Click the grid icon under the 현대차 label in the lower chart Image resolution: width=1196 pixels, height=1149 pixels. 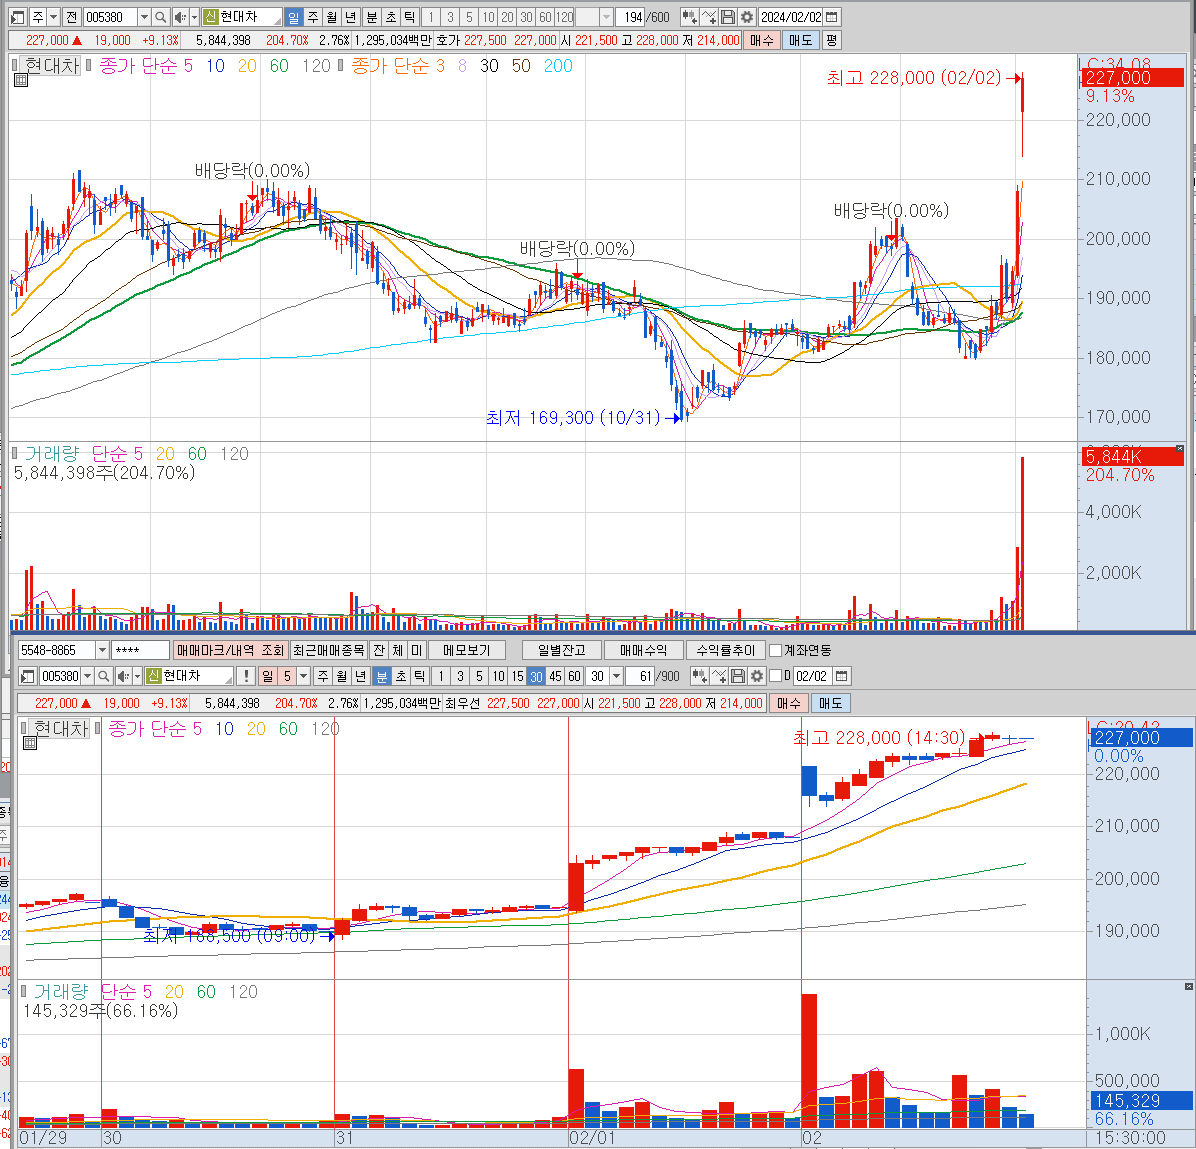point(30,743)
